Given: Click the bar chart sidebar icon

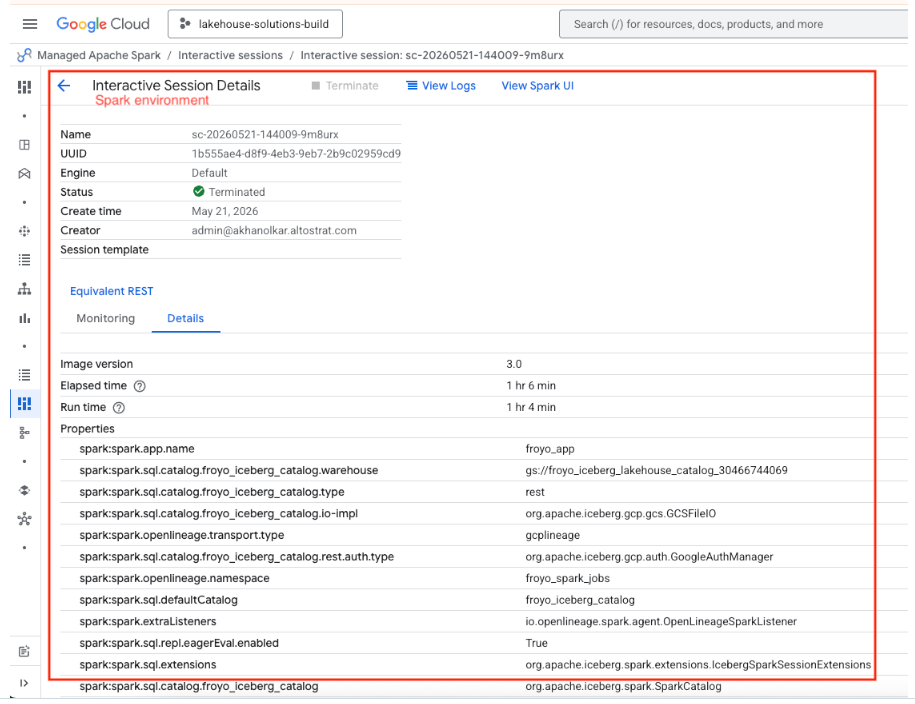Looking at the screenshot, I should [x=25, y=318].
